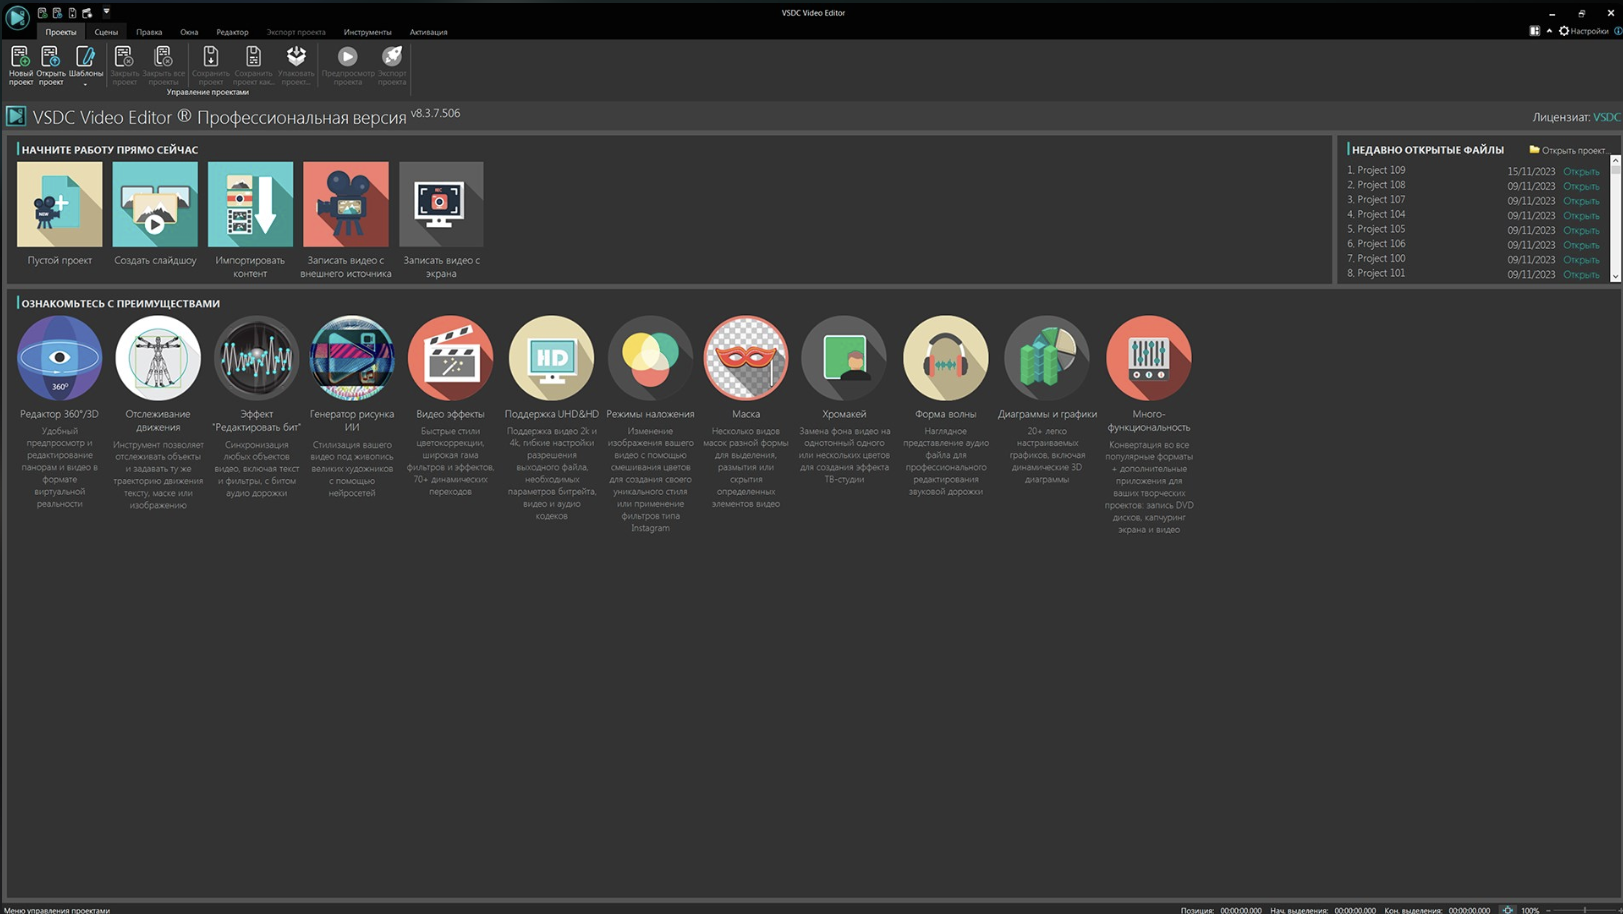Click the Создать слайдшоу tile
The width and height of the screenshot is (1623, 914).
click(x=155, y=204)
